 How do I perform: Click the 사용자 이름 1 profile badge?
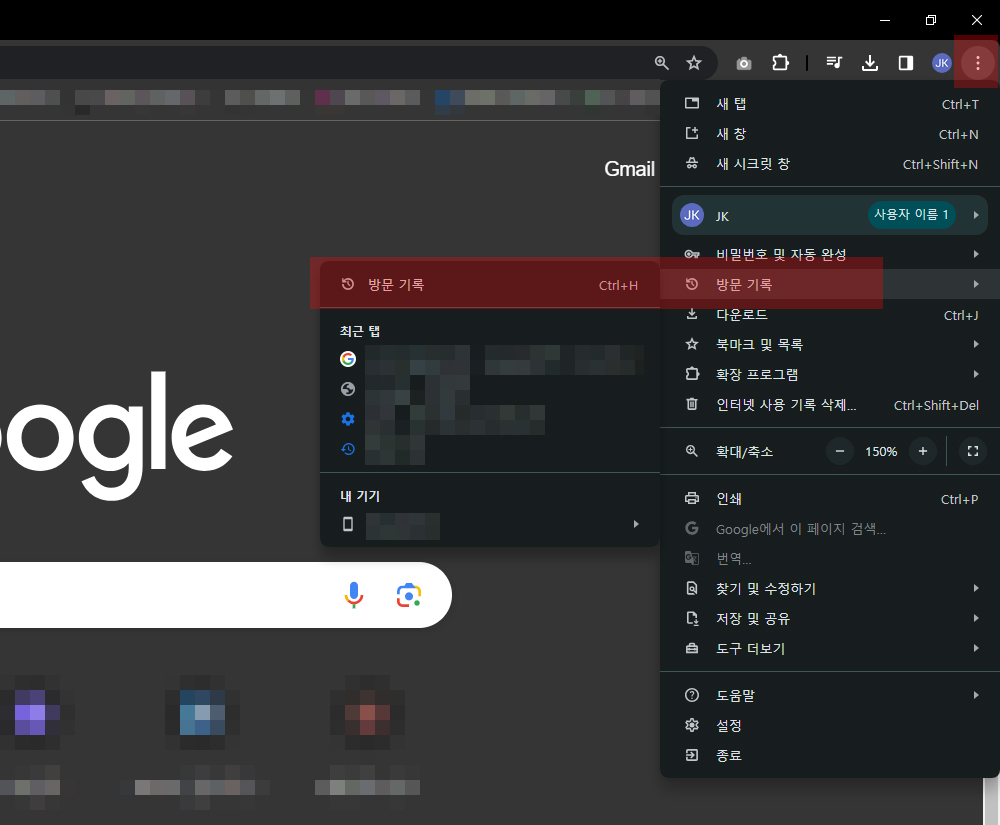[x=911, y=215]
